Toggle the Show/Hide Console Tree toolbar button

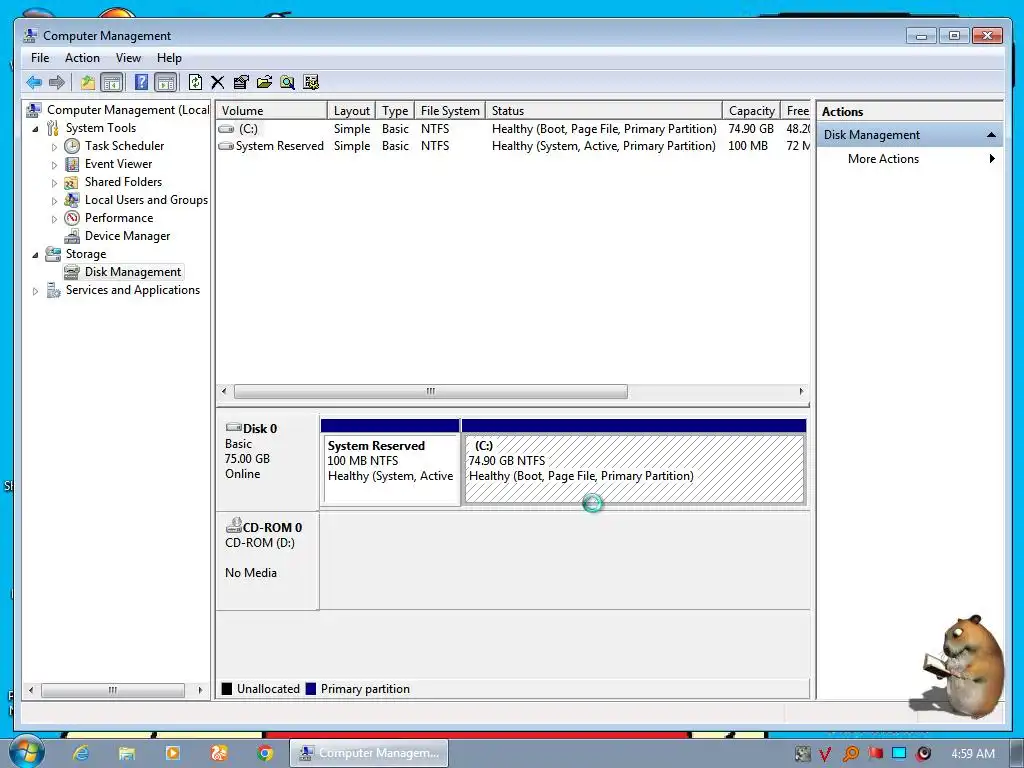coord(112,82)
